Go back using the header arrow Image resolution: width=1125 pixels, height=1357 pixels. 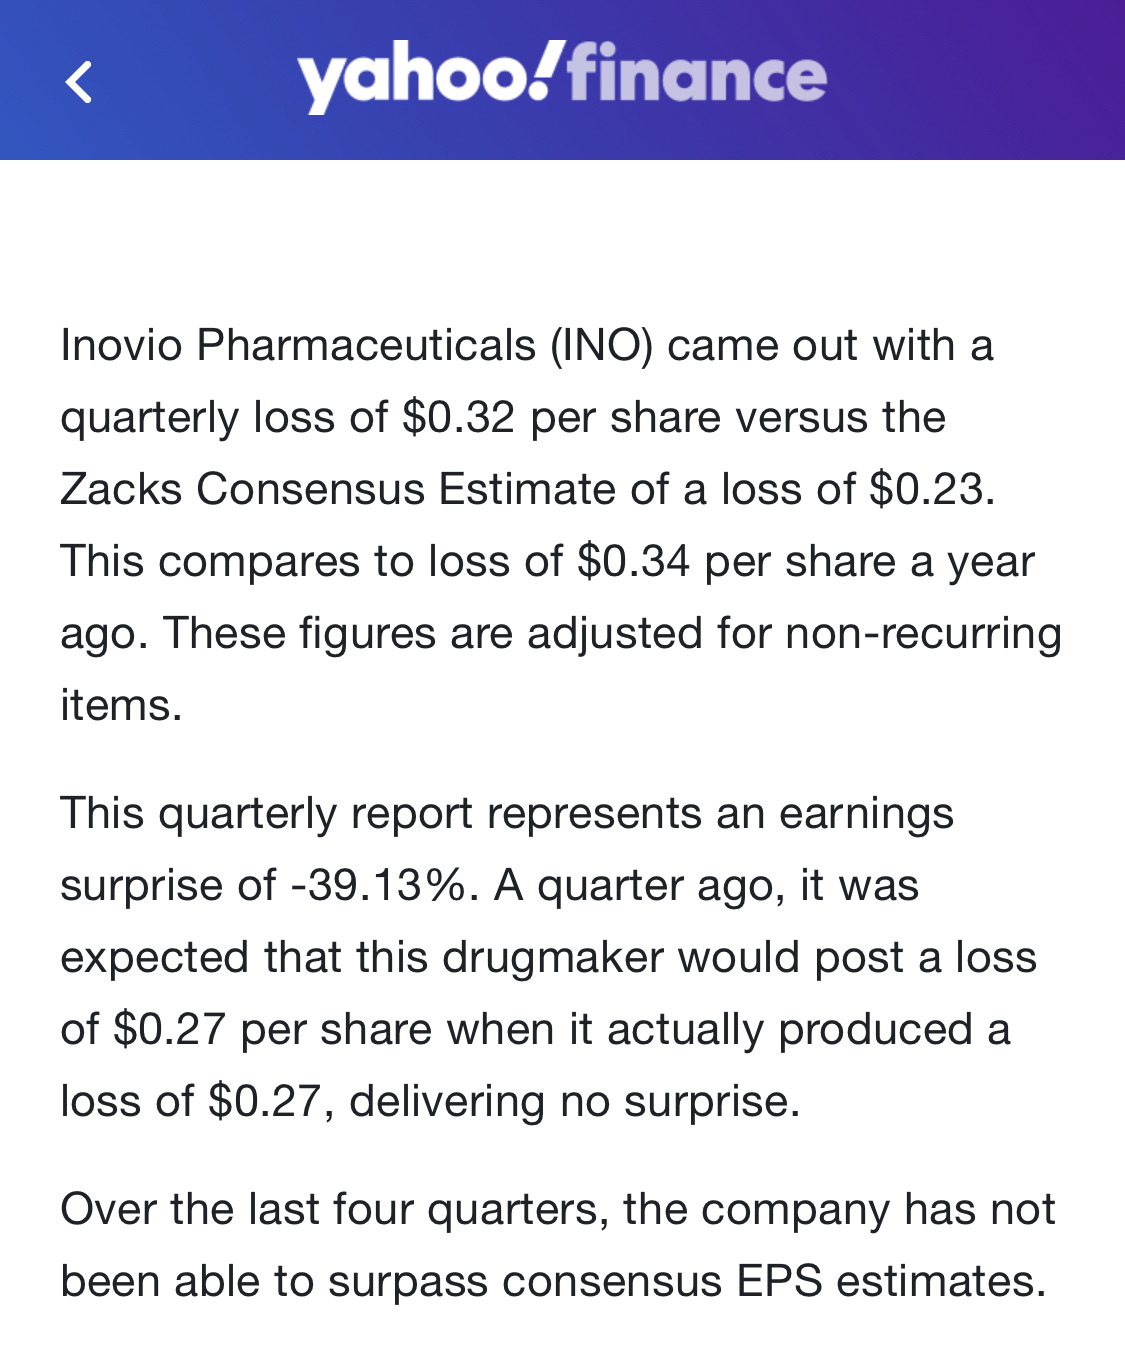79,82
